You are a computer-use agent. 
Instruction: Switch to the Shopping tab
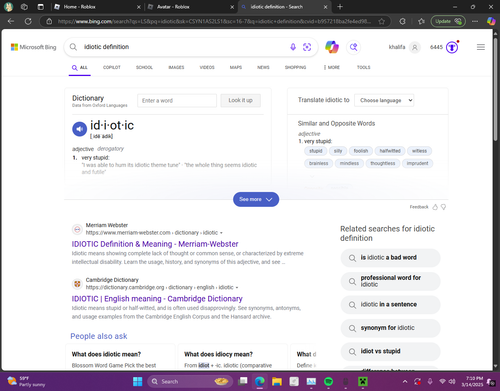click(295, 67)
